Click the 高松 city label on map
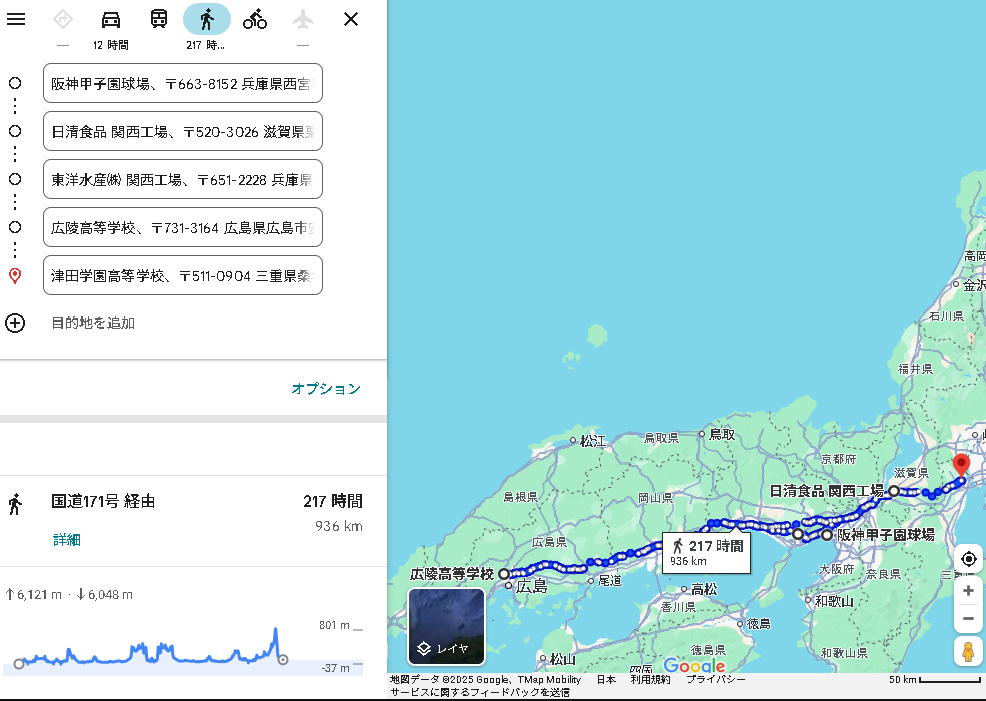This screenshot has width=986, height=701. tap(704, 589)
